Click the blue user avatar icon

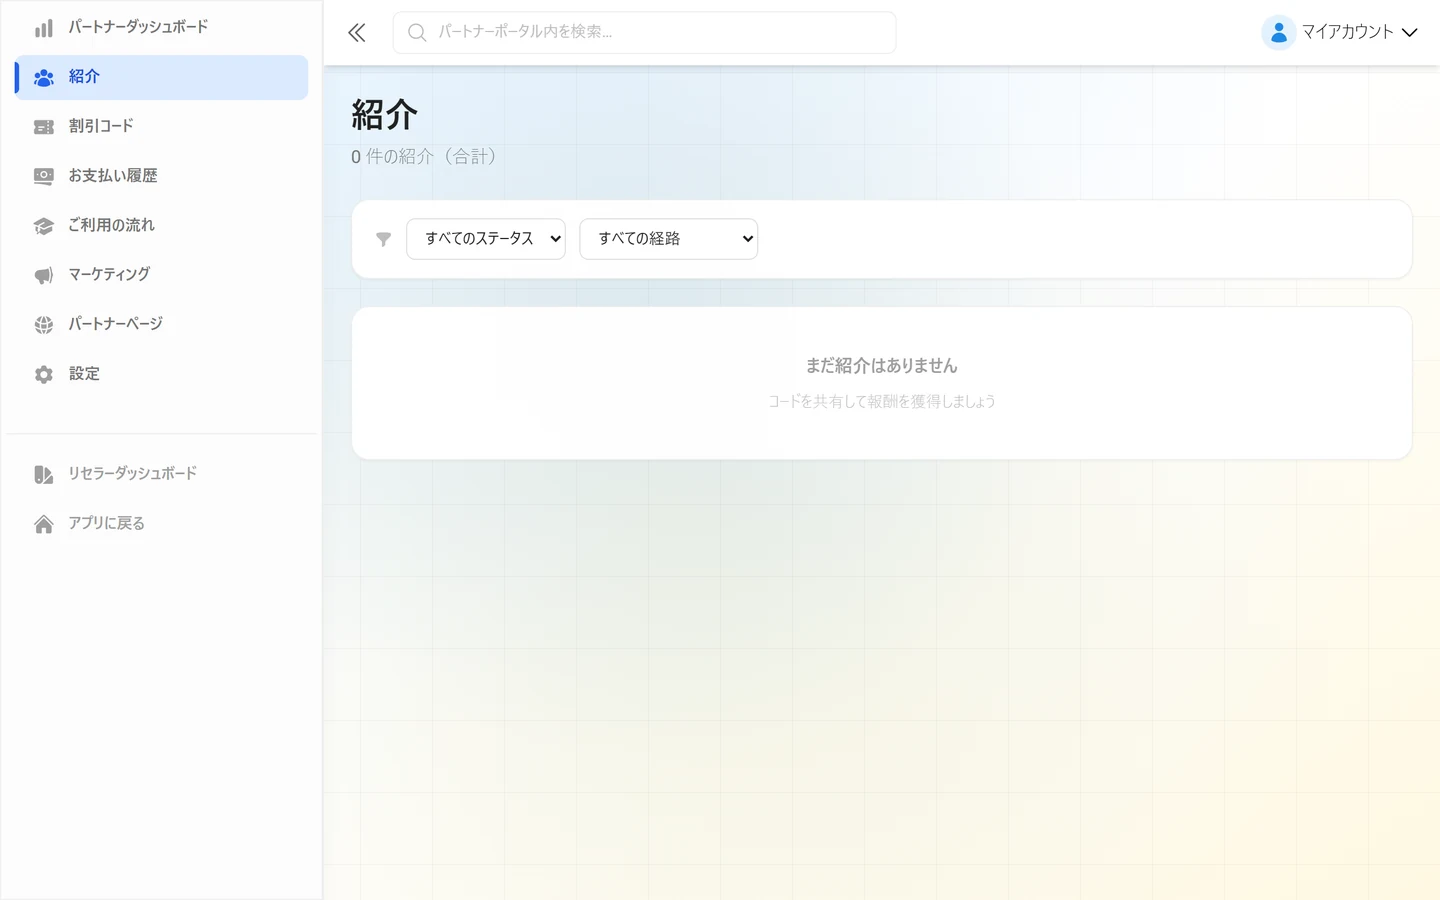(x=1279, y=33)
